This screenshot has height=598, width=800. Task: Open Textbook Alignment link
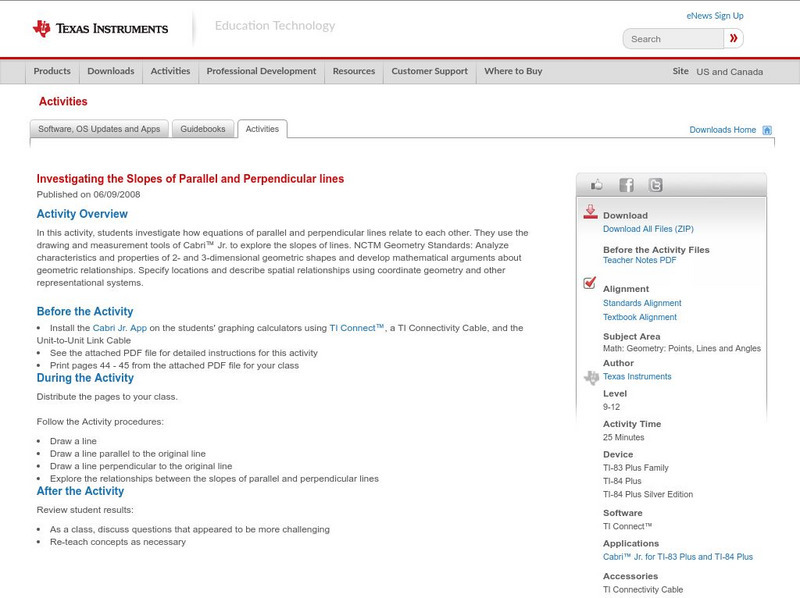coord(640,317)
